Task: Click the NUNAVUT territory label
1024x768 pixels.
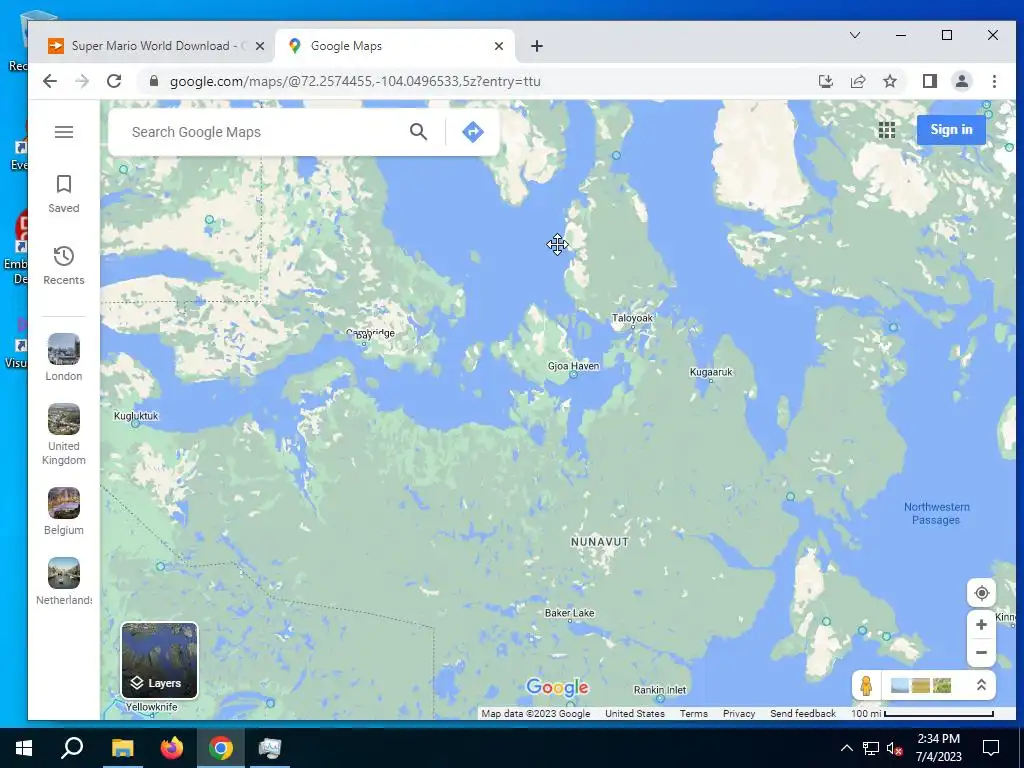Action: [600, 542]
